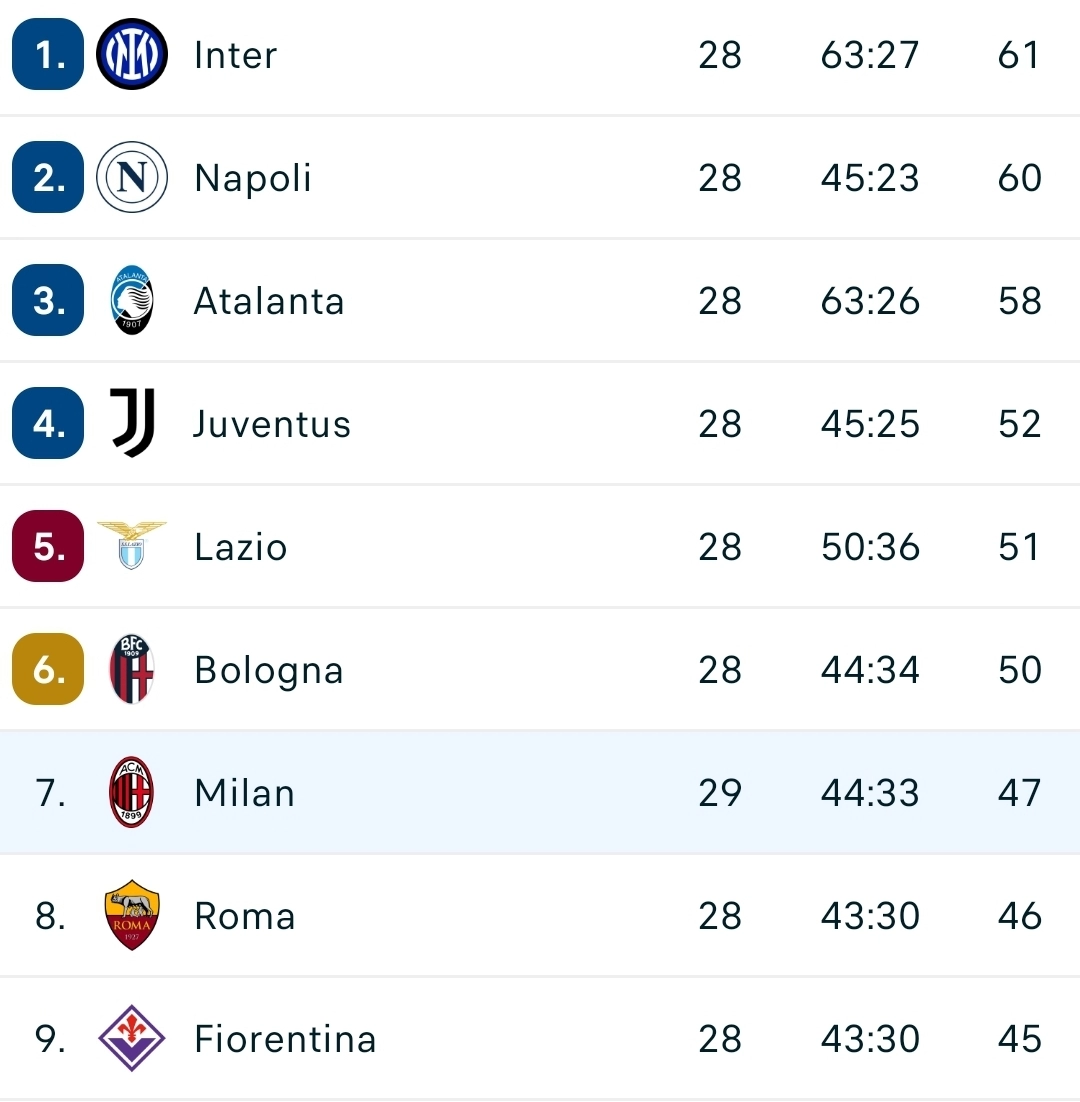Click the Juventus logo

coord(132,423)
